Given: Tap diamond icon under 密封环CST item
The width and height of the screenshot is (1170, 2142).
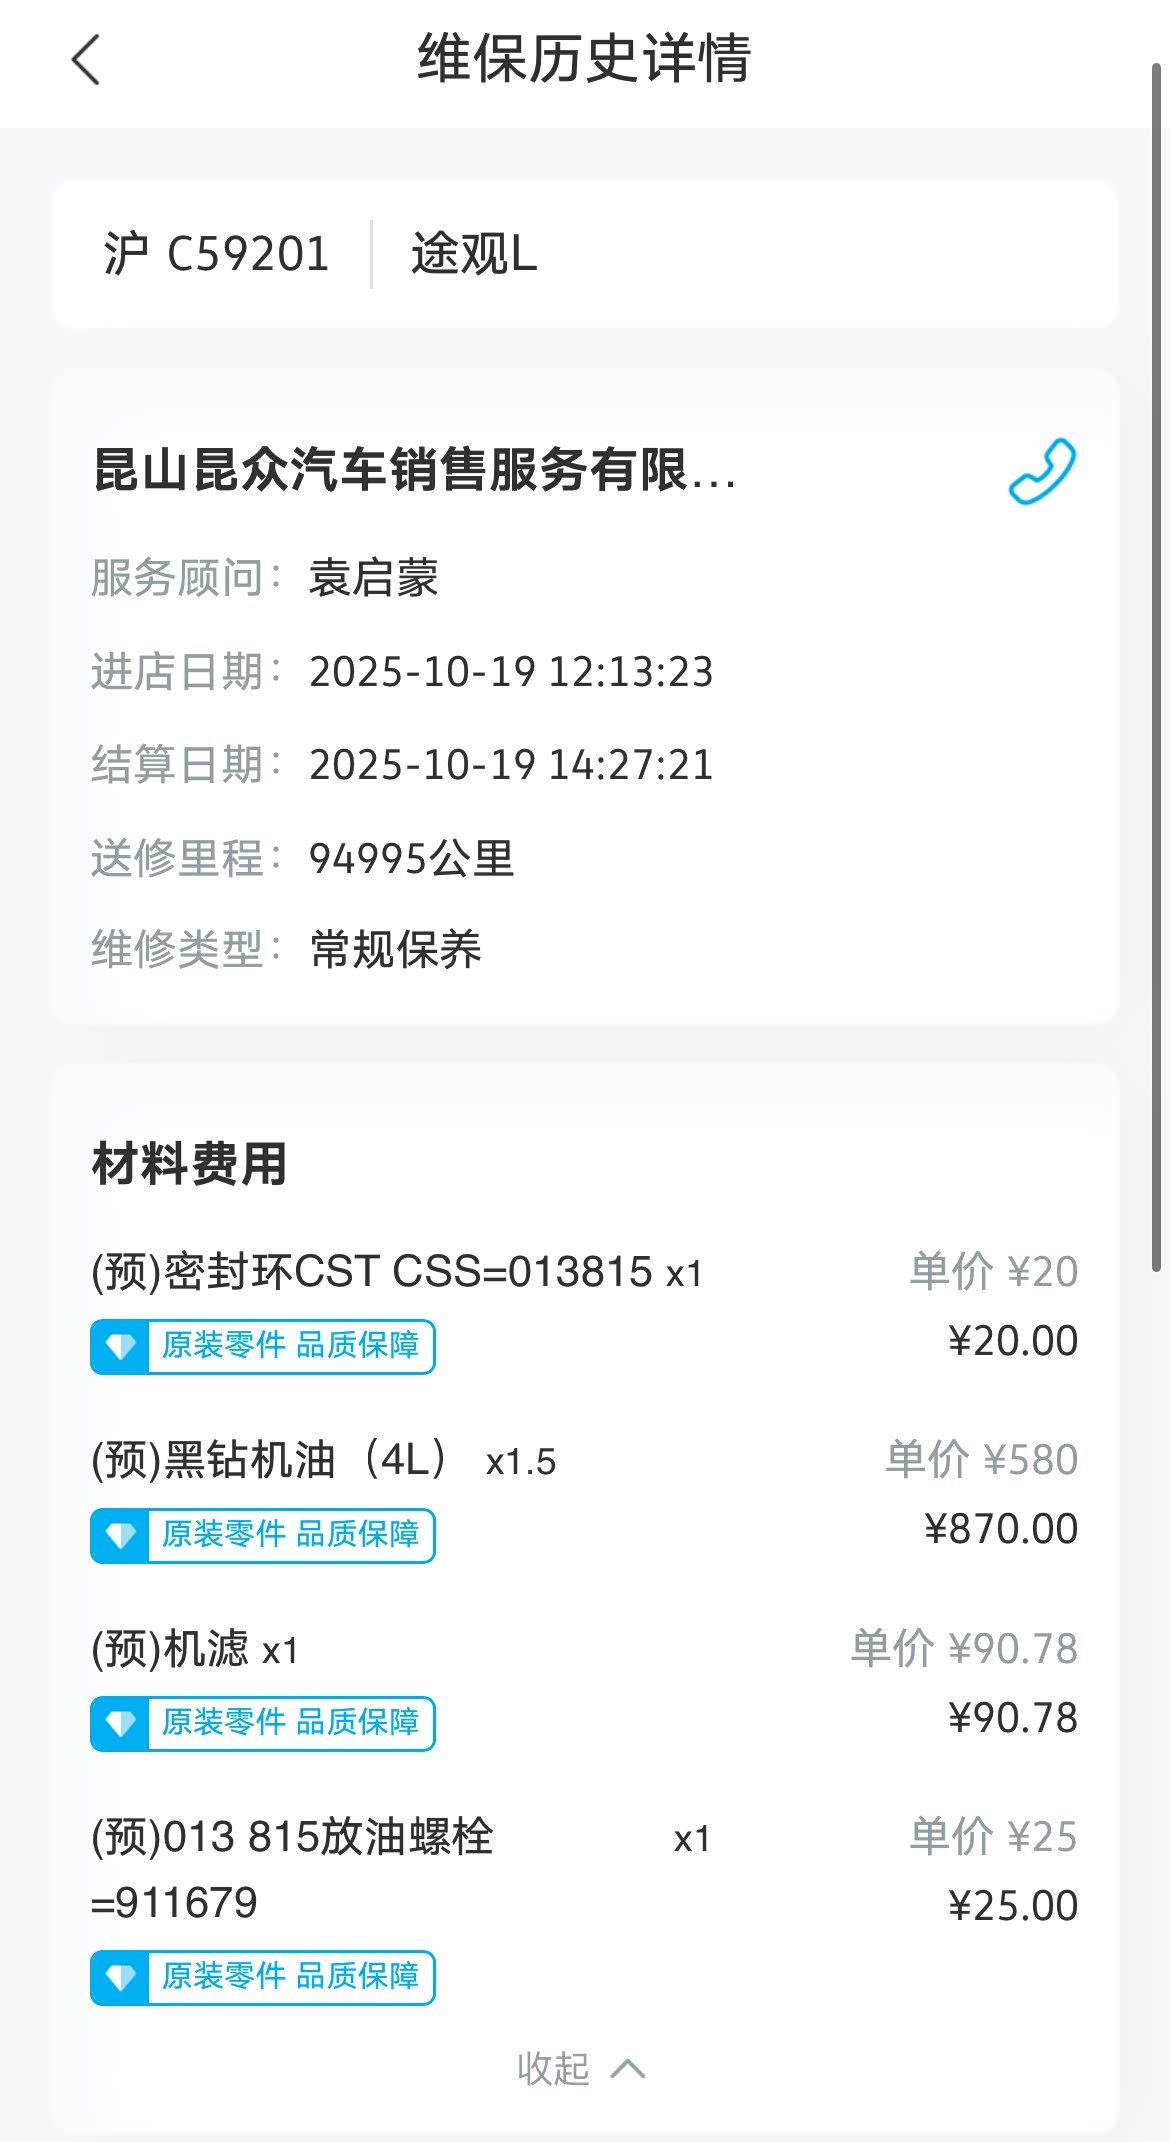Looking at the screenshot, I should pyautogui.click(x=121, y=1346).
